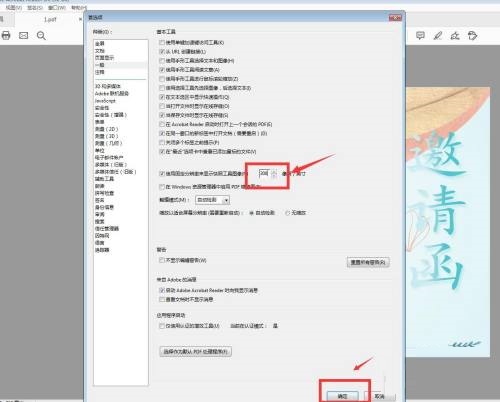Viewport: 500px width, 402px height.
Task: Select 全屏 (Full Screen) in the category list
Action: pyautogui.click(x=100, y=44)
